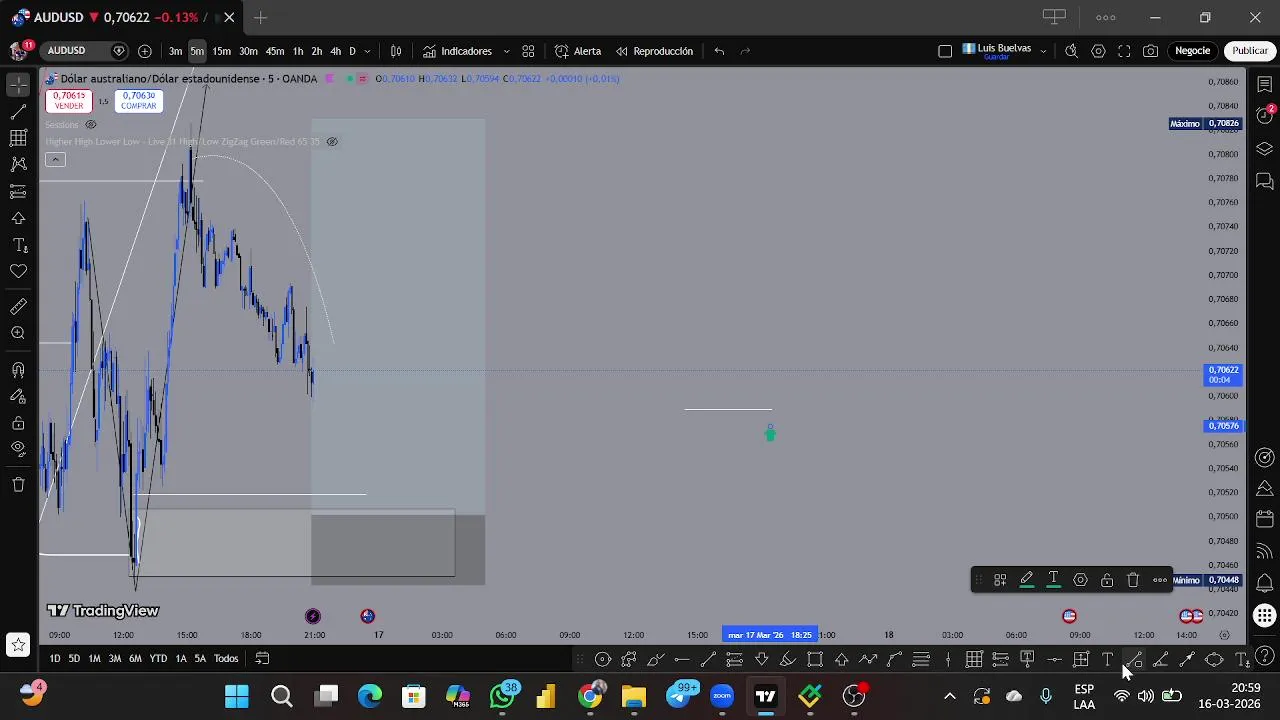
Task: Click the Publicar button
Action: (x=1250, y=51)
